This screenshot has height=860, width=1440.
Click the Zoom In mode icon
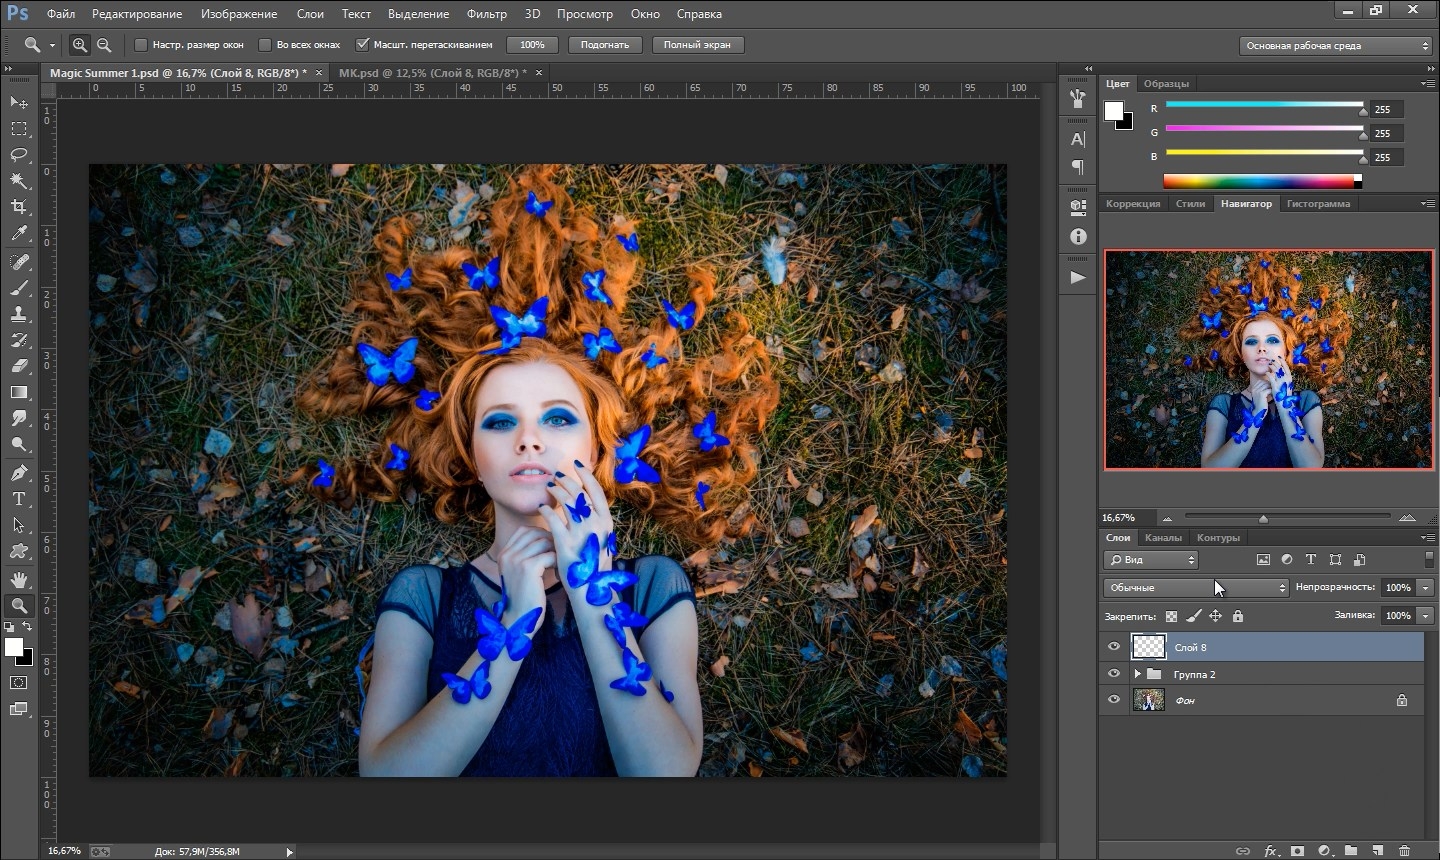(80, 45)
